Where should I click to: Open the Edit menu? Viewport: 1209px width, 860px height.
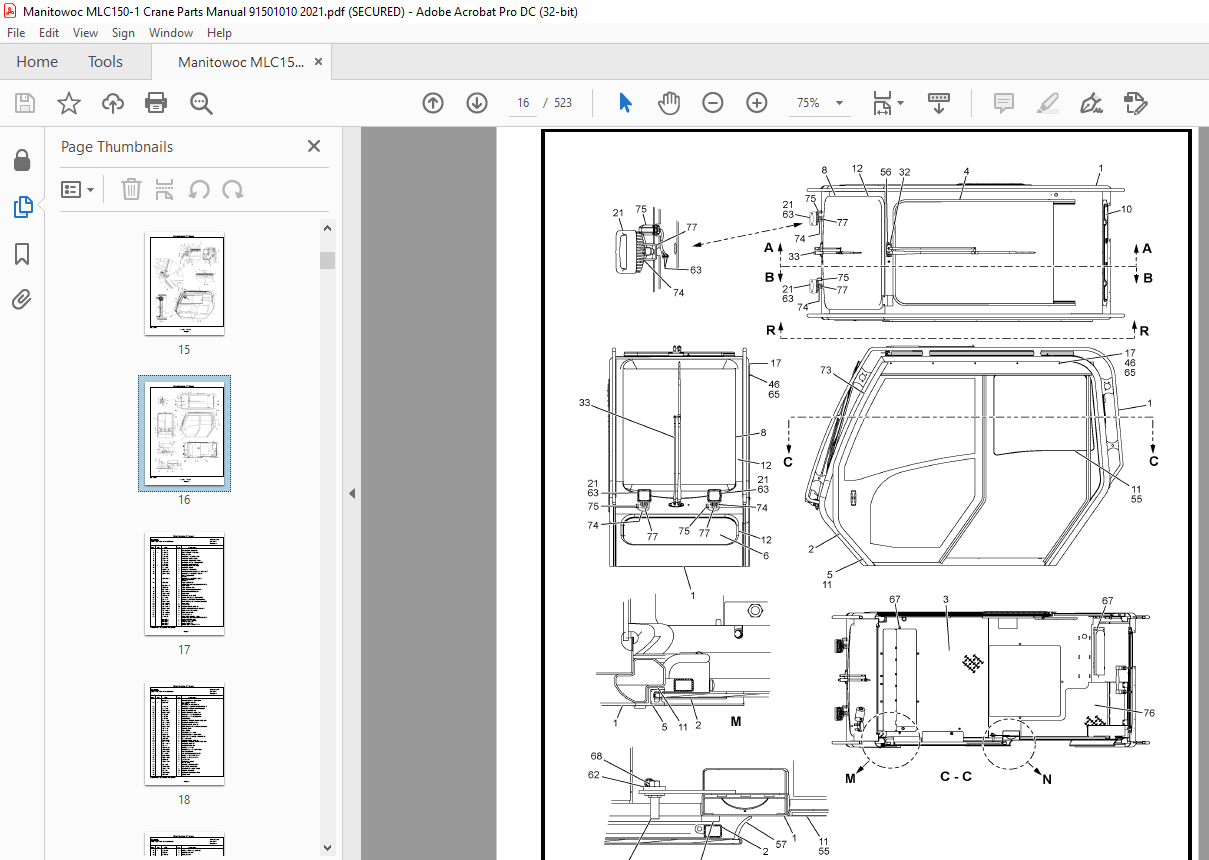pyautogui.click(x=49, y=33)
